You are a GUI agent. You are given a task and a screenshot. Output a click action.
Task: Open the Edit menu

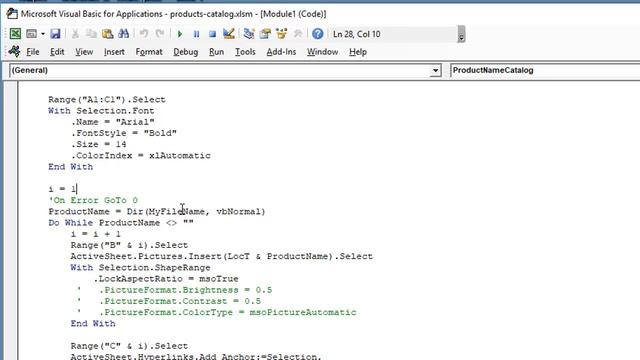pos(57,52)
